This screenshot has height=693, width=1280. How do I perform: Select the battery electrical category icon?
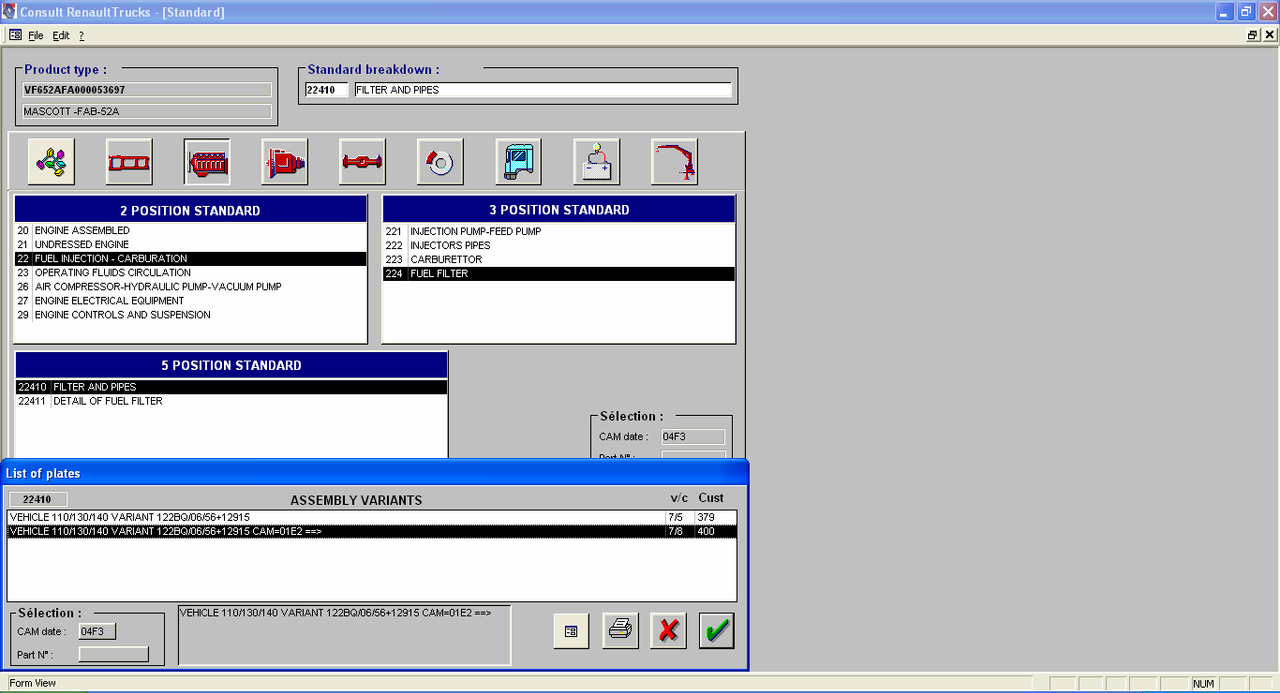click(x=597, y=161)
